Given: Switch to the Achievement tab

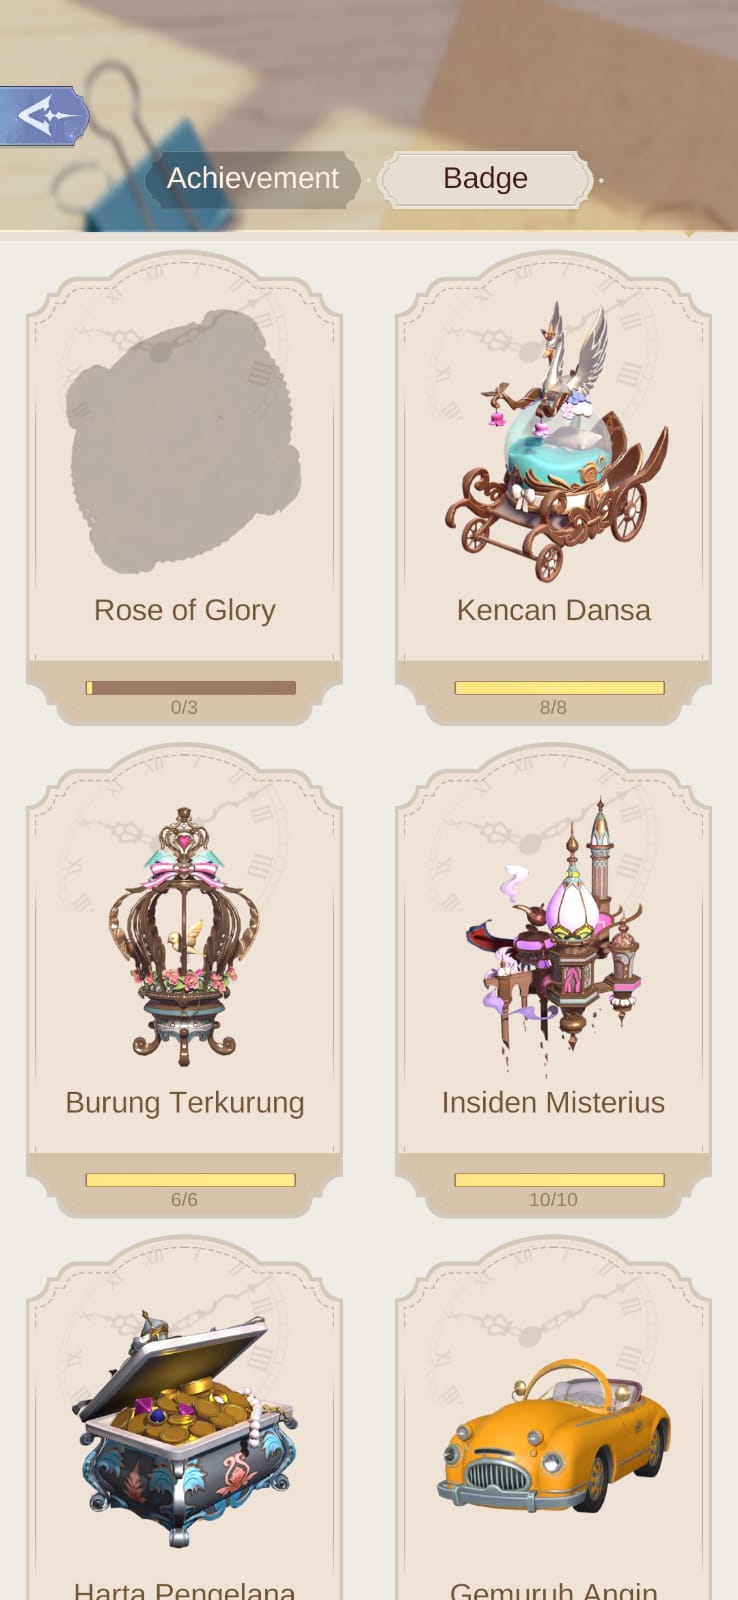Looking at the screenshot, I should pyautogui.click(x=253, y=179).
